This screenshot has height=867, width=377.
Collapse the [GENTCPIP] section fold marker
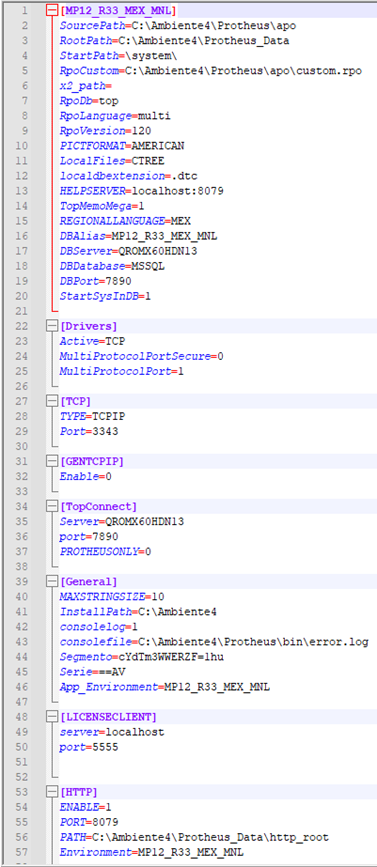(52, 460)
